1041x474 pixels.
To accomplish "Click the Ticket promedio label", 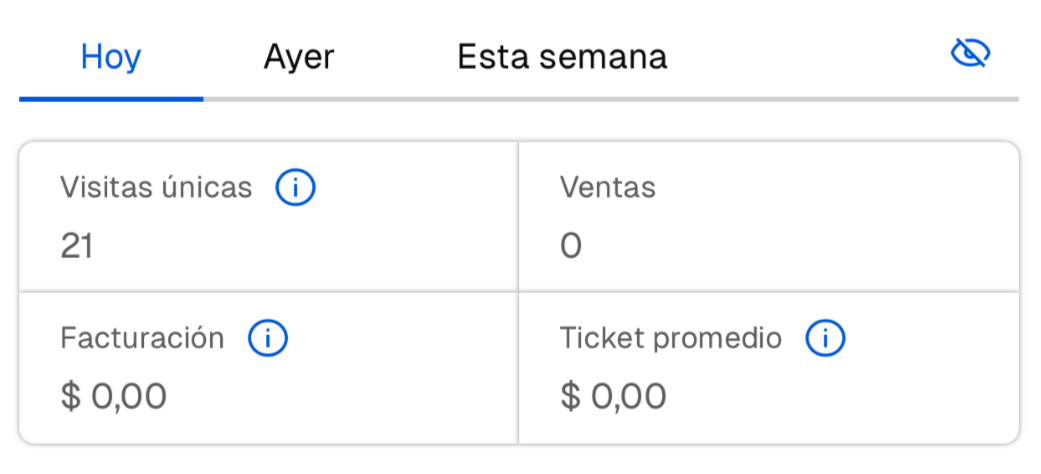I will (671, 339).
